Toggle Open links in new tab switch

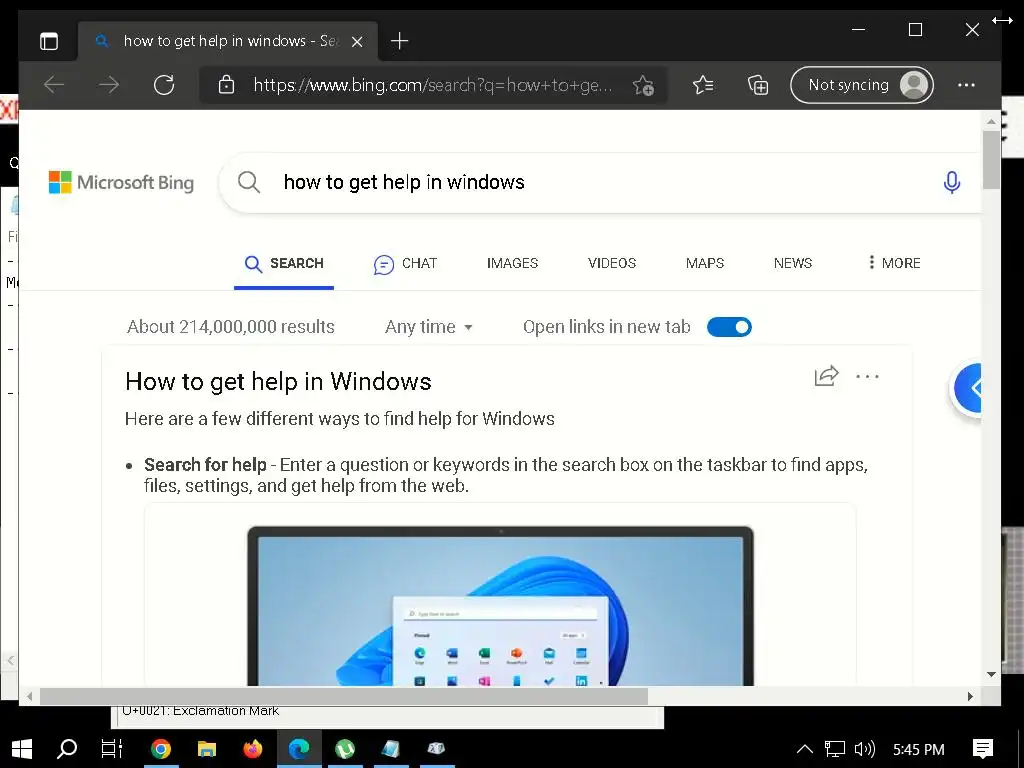coord(729,327)
